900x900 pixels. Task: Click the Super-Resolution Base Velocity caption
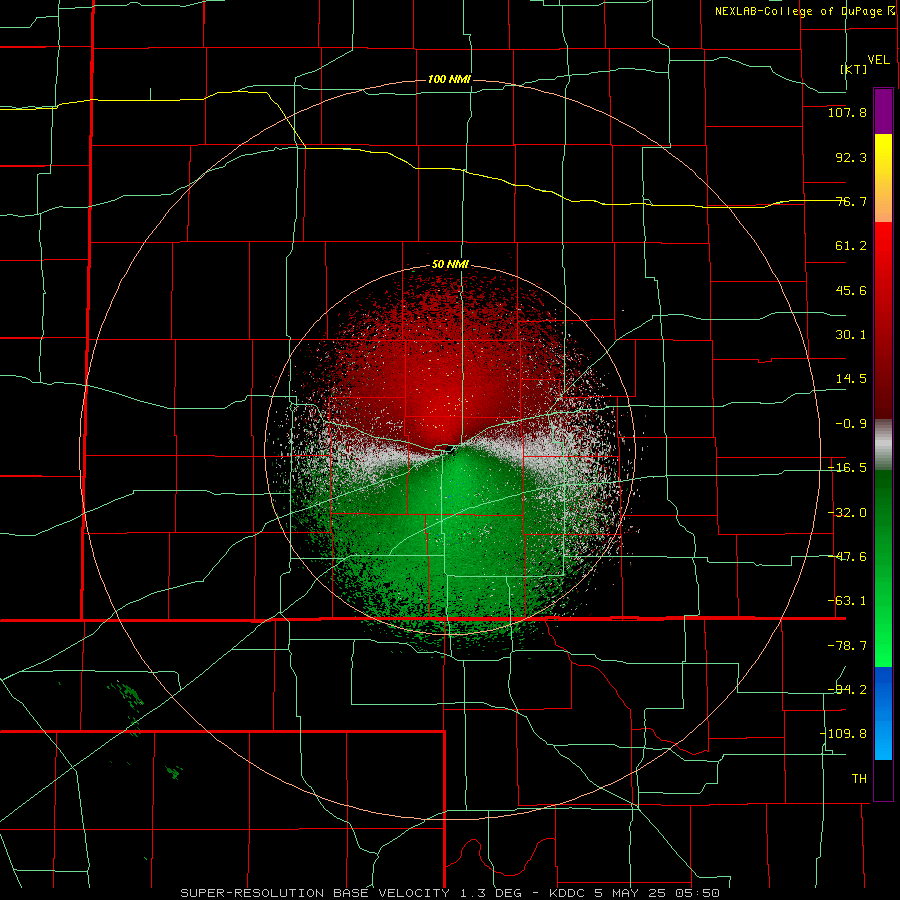[x=449, y=893]
